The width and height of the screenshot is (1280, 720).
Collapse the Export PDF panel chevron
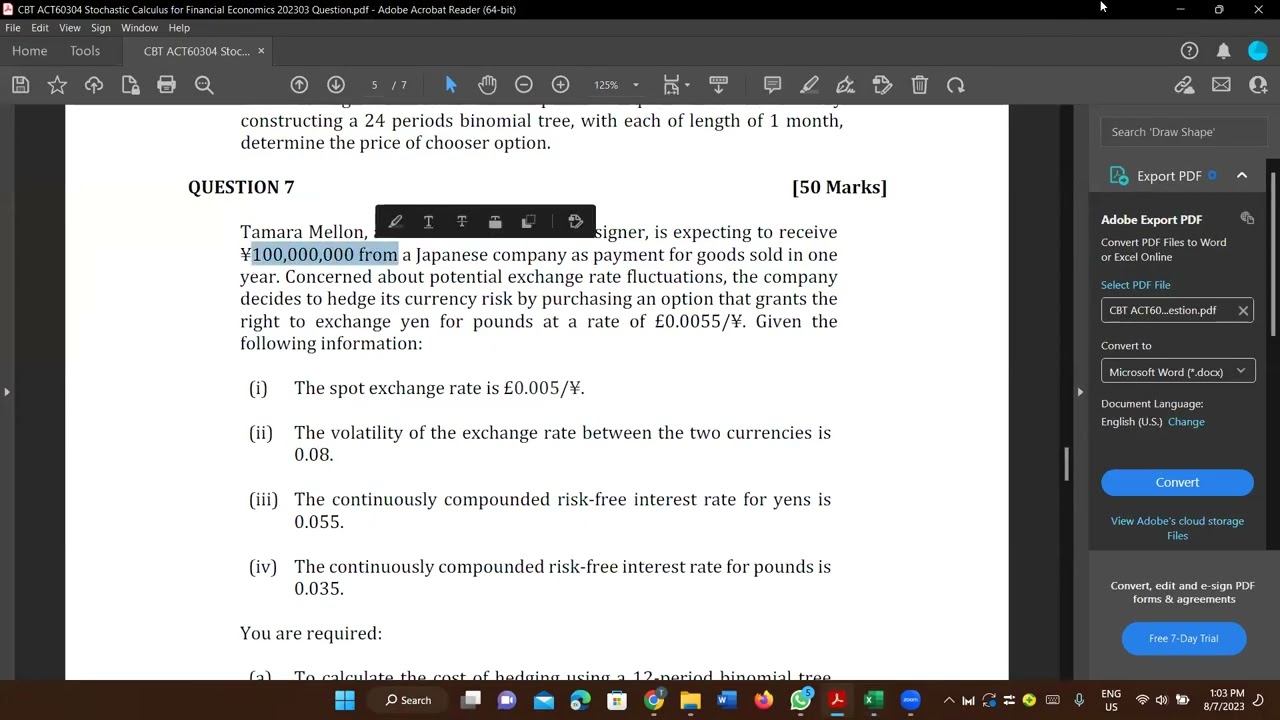point(1242,176)
